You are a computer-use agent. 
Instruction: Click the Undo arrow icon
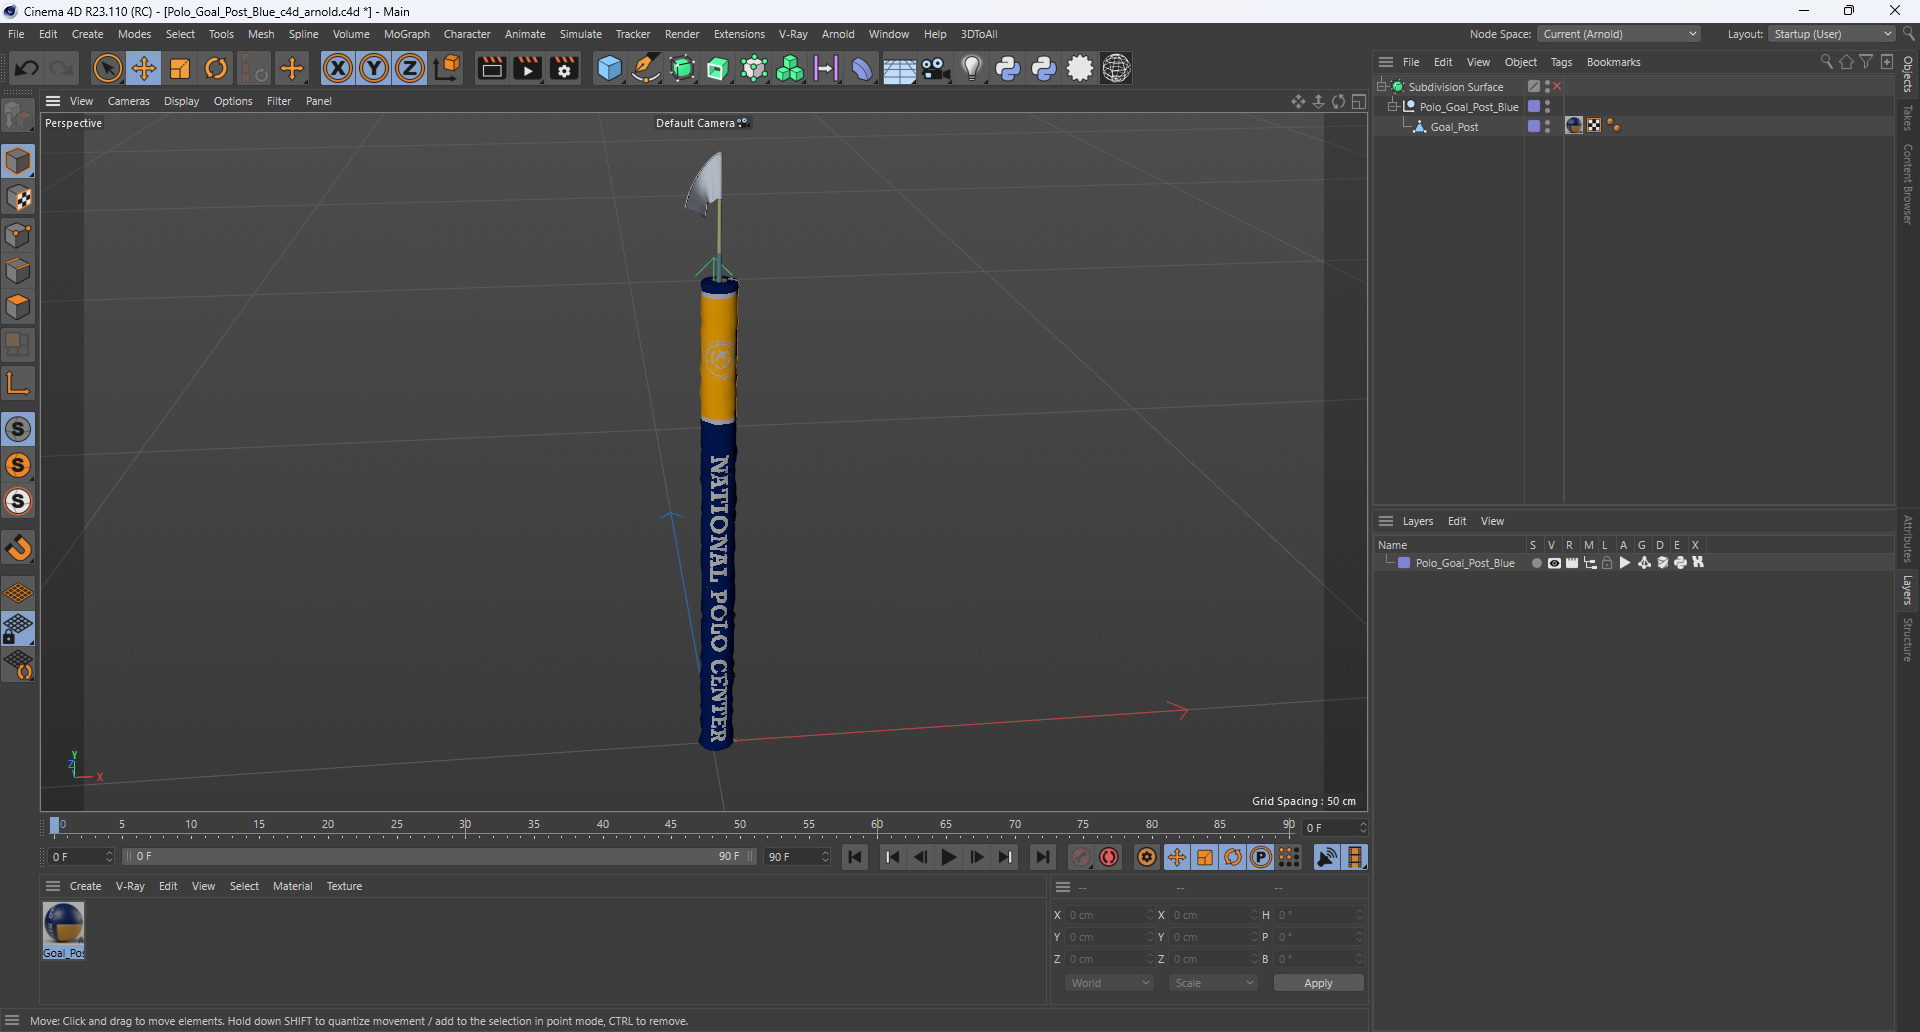coord(27,68)
